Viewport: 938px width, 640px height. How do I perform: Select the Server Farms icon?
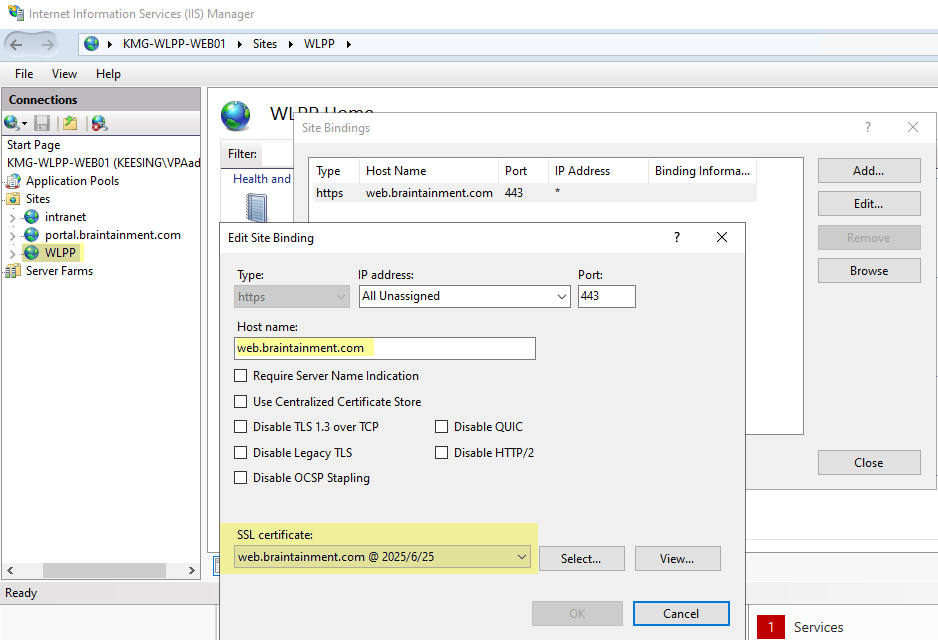[13, 271]
